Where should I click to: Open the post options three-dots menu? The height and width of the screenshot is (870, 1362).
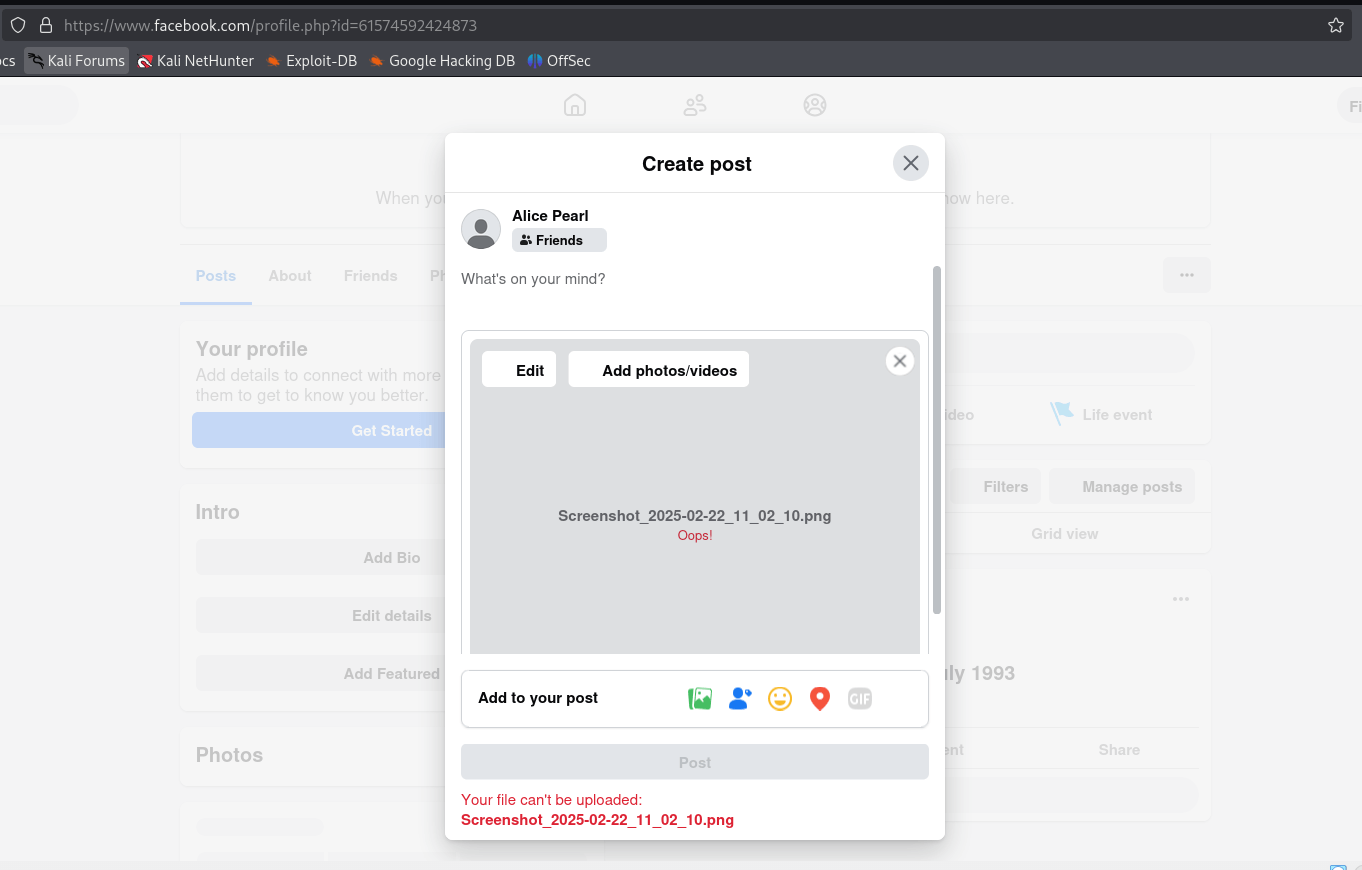1181,599
